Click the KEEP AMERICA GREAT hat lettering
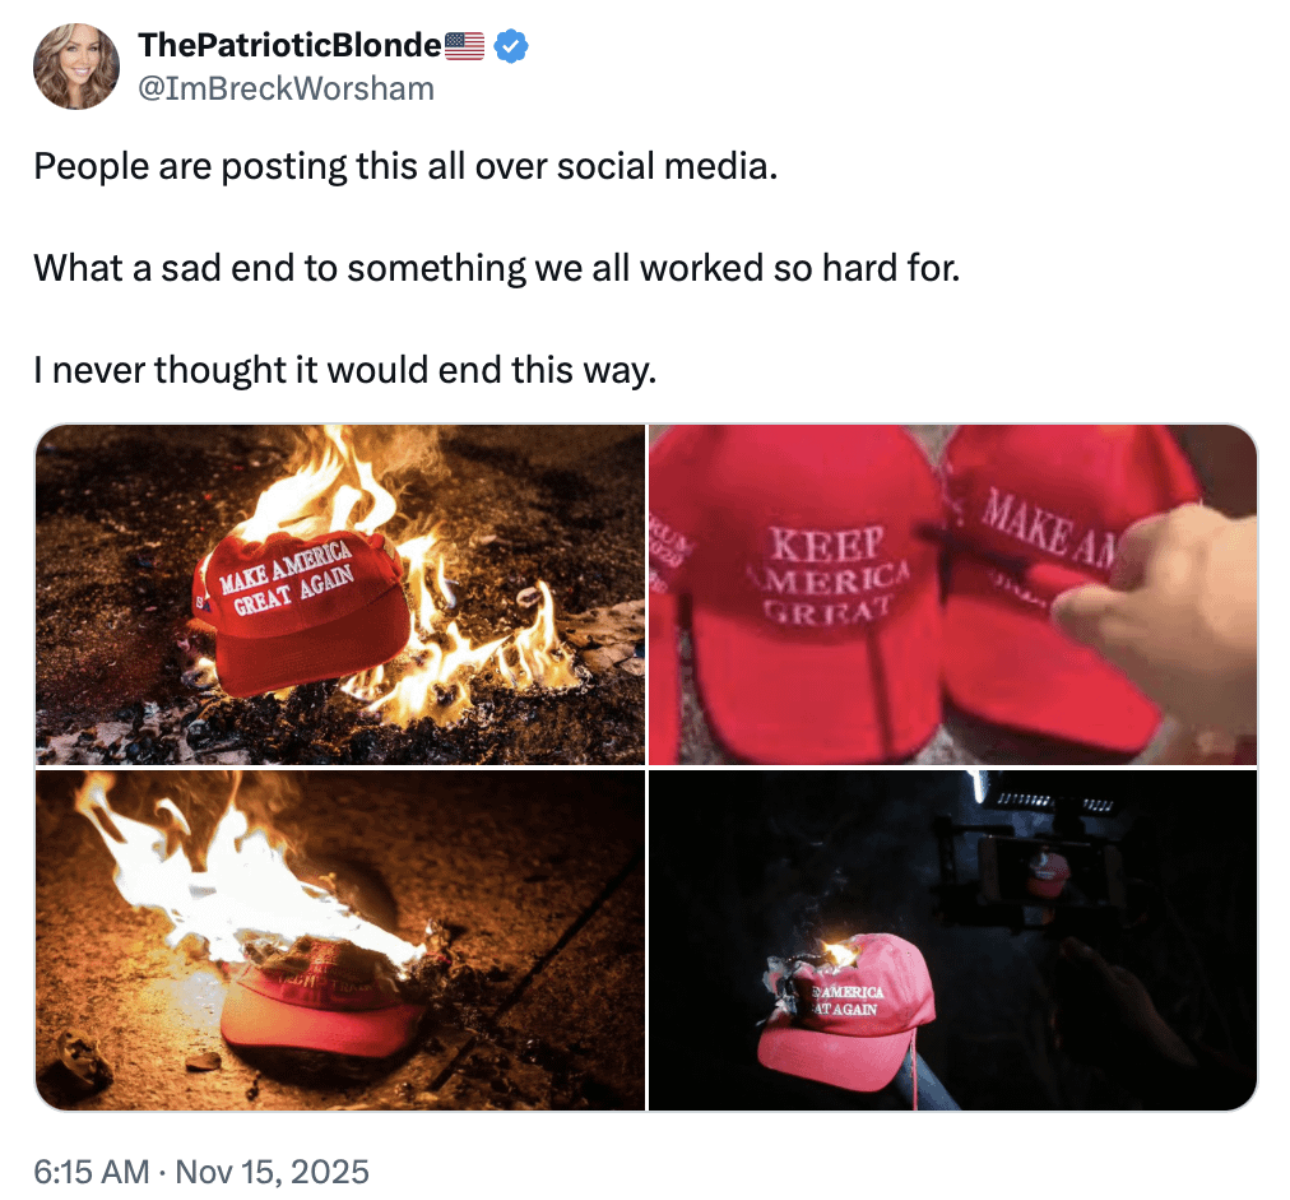Viewport: 1290px width, 1200px height. [828, 575]
